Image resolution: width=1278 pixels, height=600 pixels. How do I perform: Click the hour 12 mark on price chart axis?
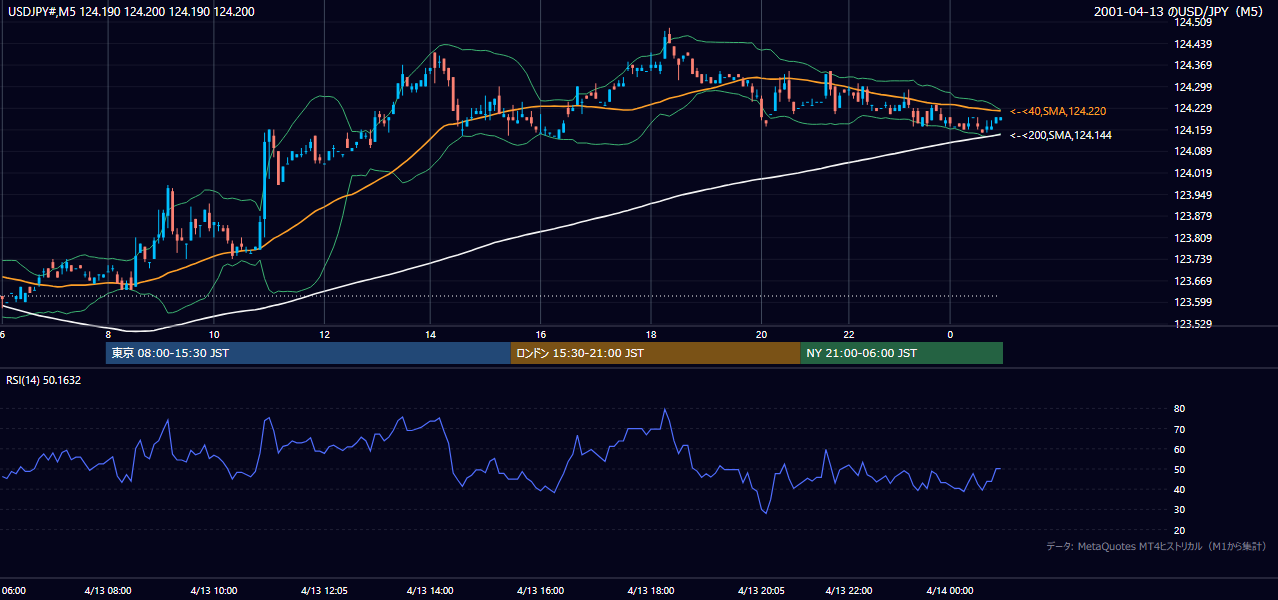click(x=324, y=334)
